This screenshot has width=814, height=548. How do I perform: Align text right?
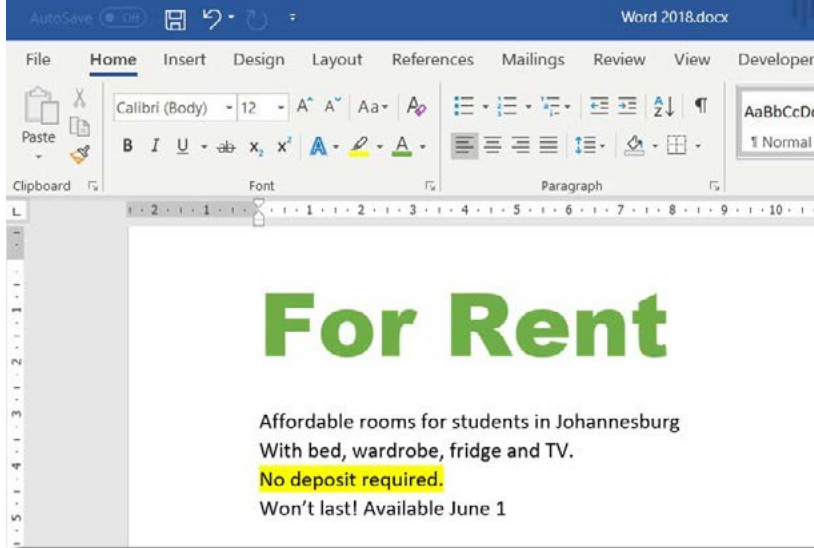[520, 146]
